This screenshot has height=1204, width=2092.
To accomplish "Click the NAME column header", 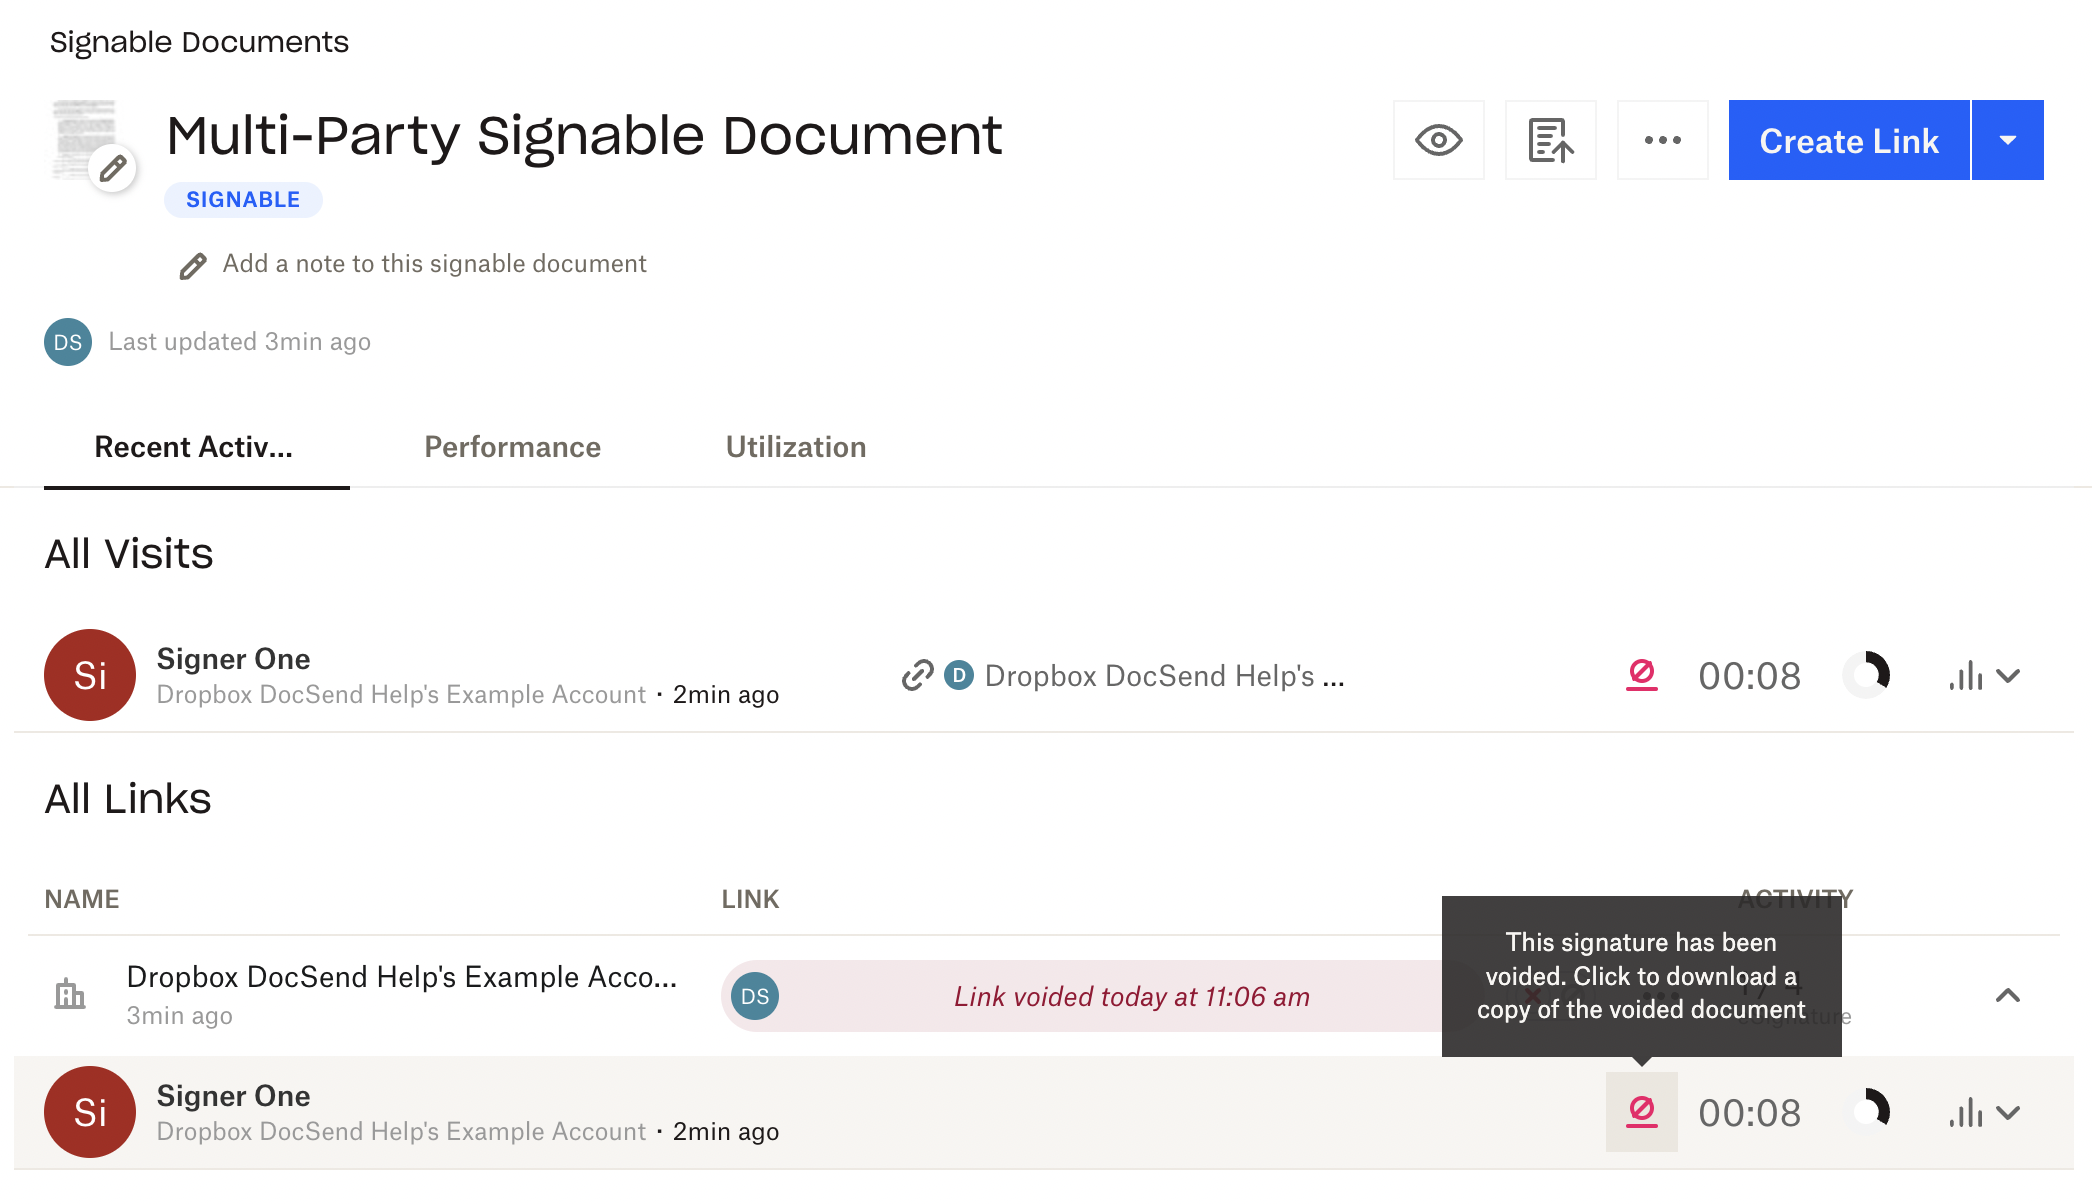I will tap(82, 899).
